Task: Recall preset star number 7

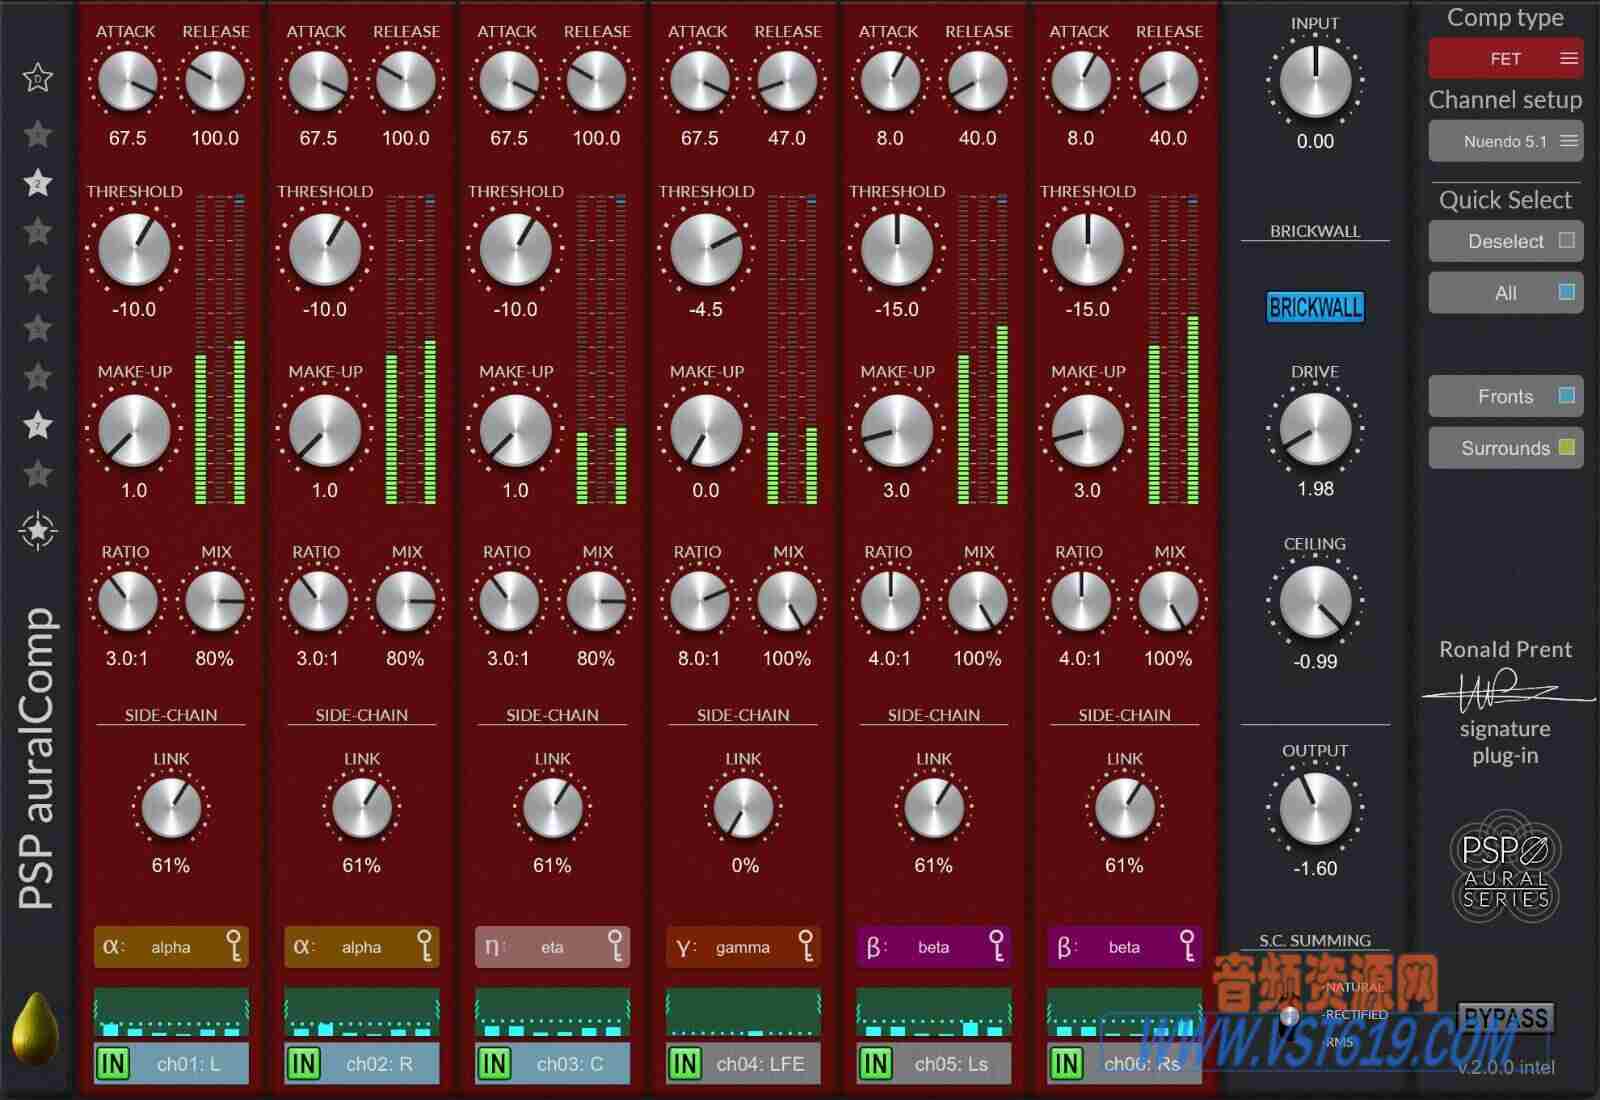Action: (x=37, y=425)
